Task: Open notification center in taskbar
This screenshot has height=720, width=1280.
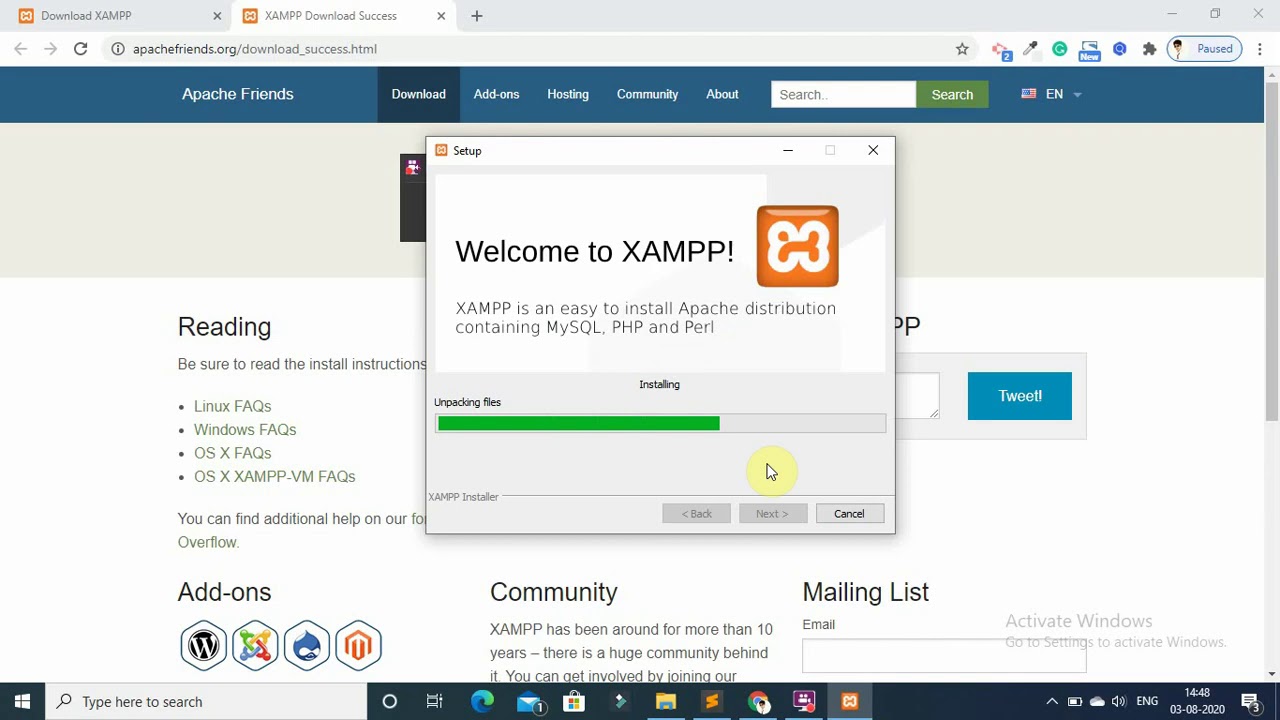Action: 1250,702
